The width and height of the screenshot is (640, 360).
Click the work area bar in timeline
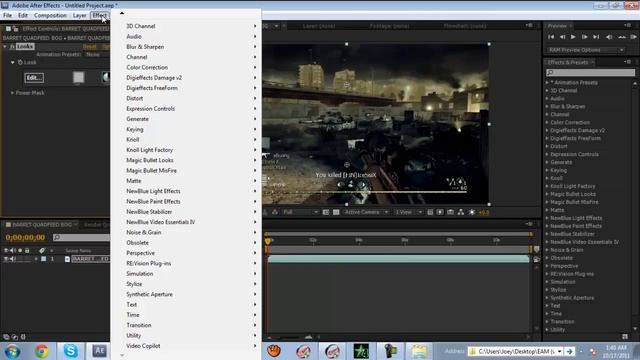click(399, 249)
